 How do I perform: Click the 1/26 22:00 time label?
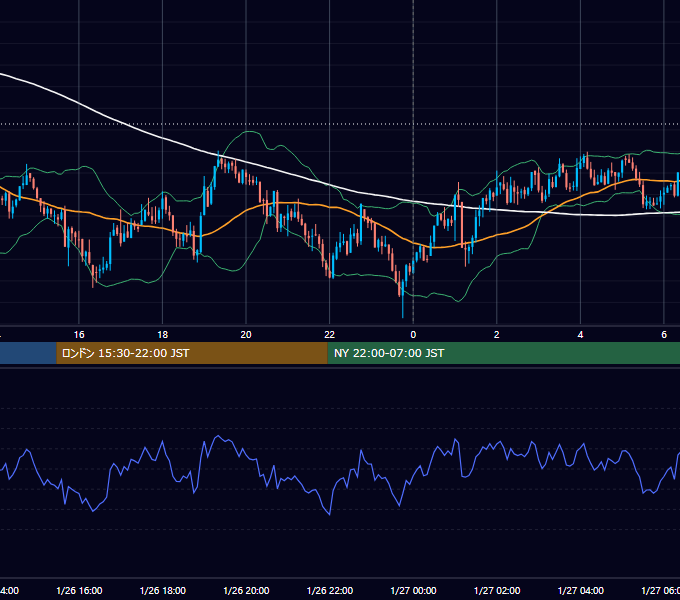click(x=330, y=590)
